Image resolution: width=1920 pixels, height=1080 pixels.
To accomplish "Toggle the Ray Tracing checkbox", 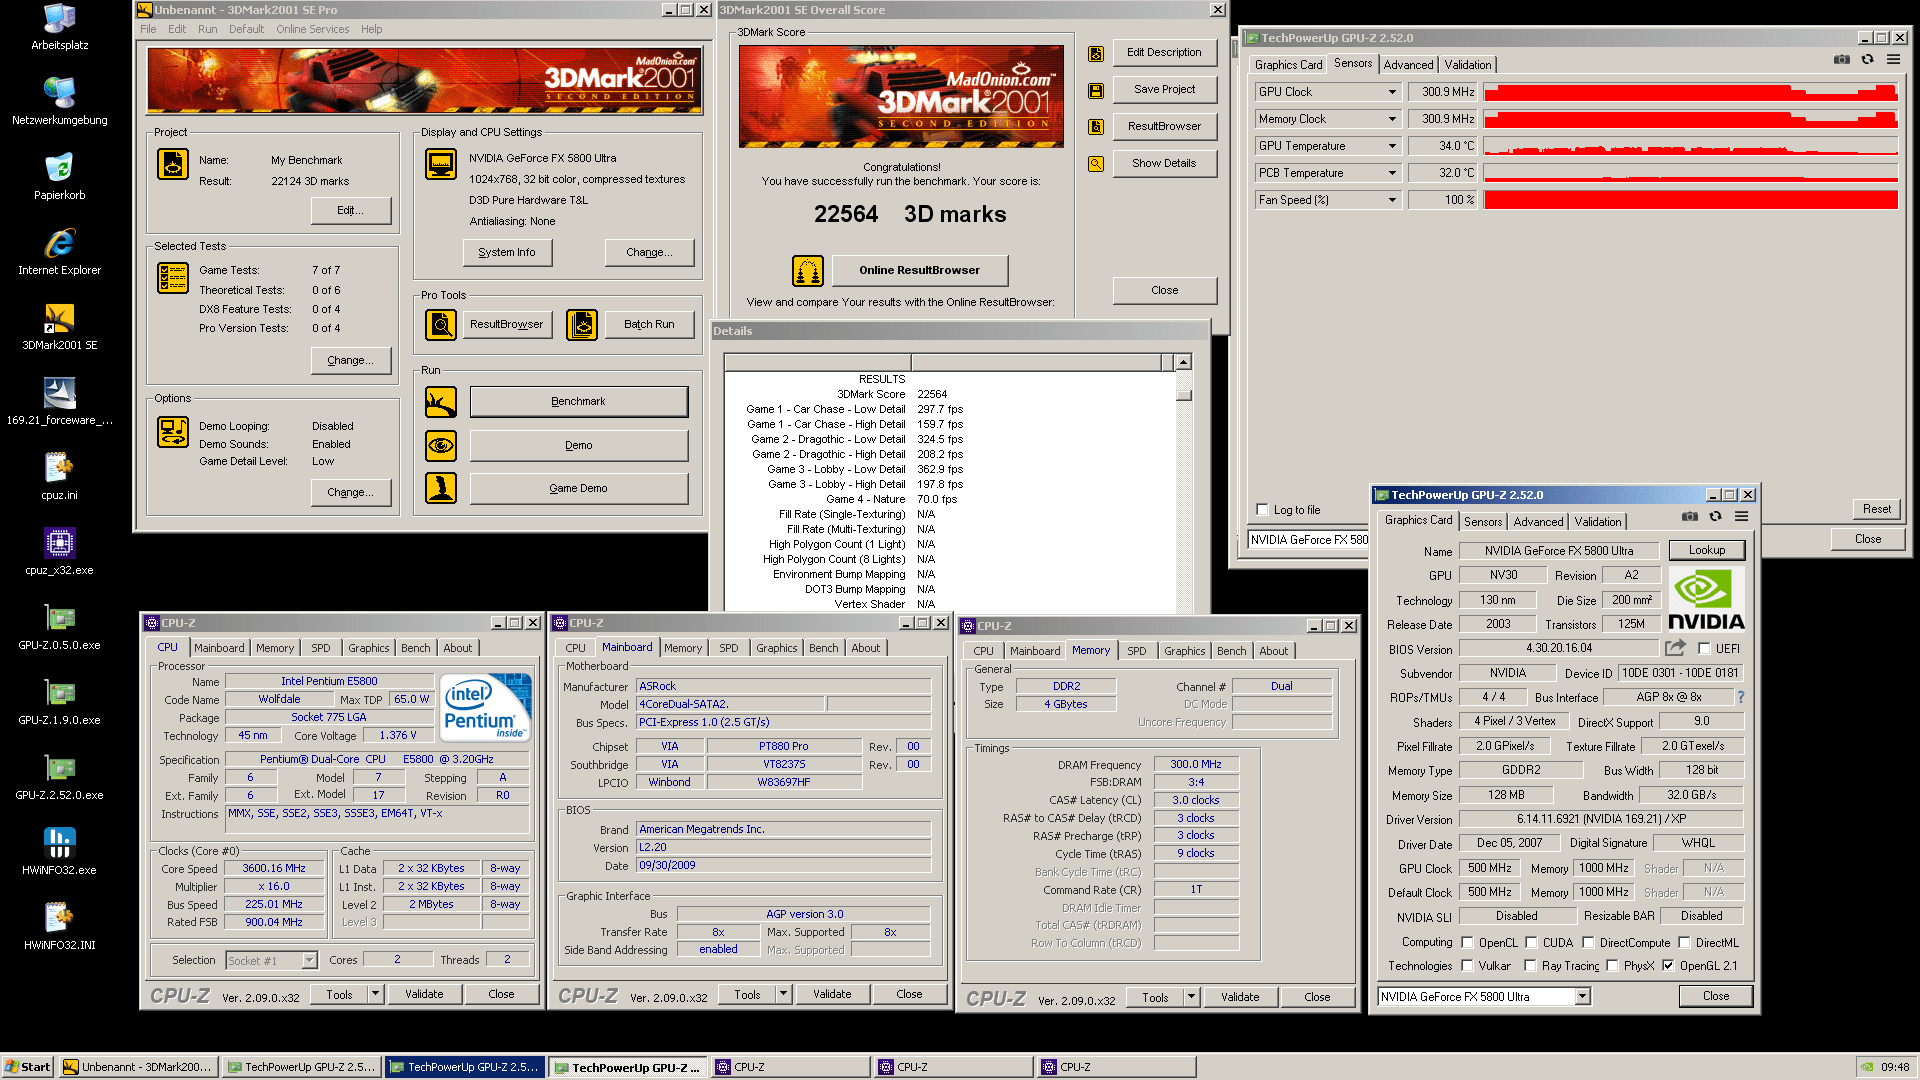I will (1530, 965).
